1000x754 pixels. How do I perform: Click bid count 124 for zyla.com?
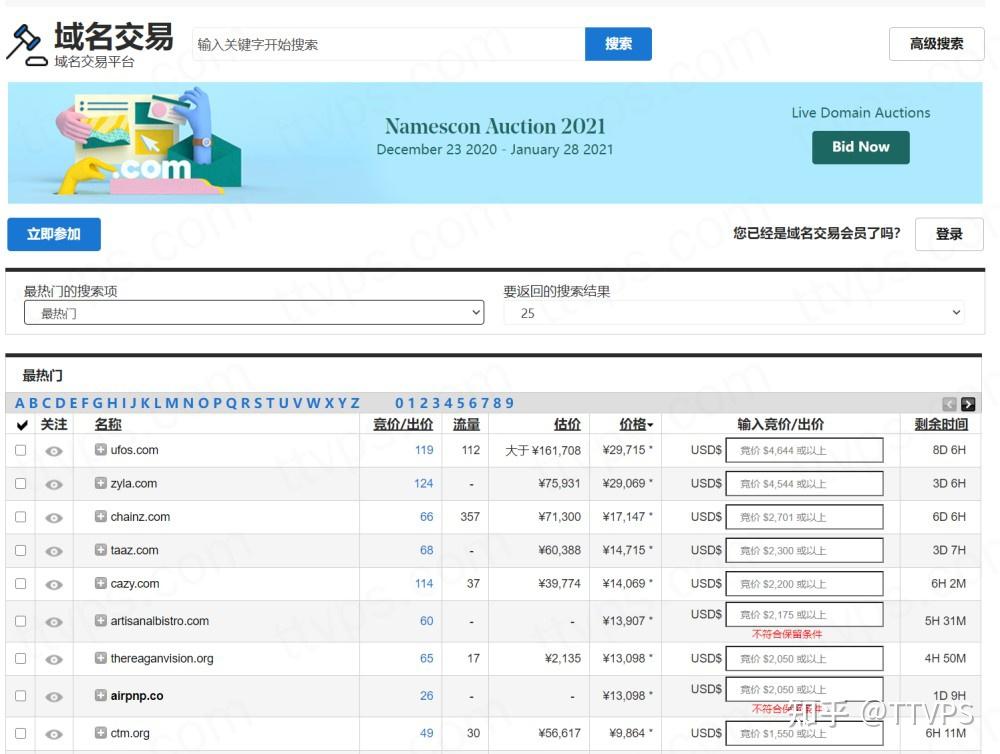click(423, 484)
